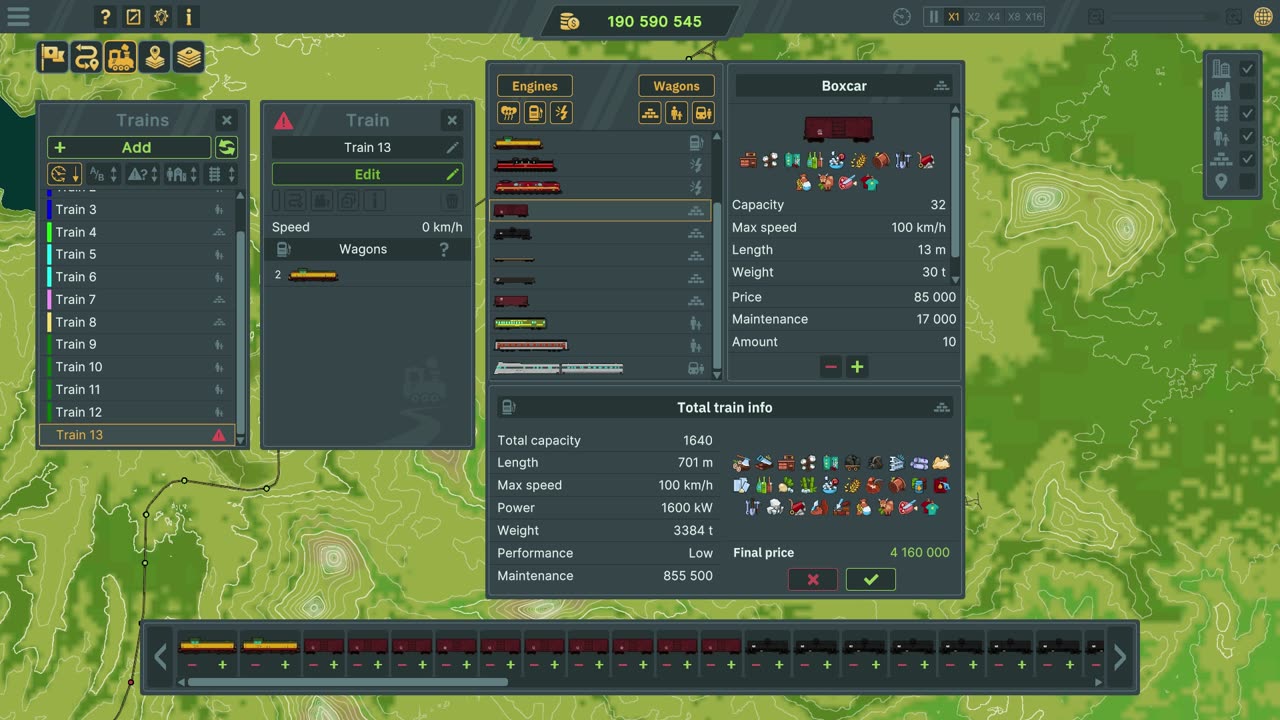
Task: Filter wagons by cargo type
Action: (x=650, y=113)
